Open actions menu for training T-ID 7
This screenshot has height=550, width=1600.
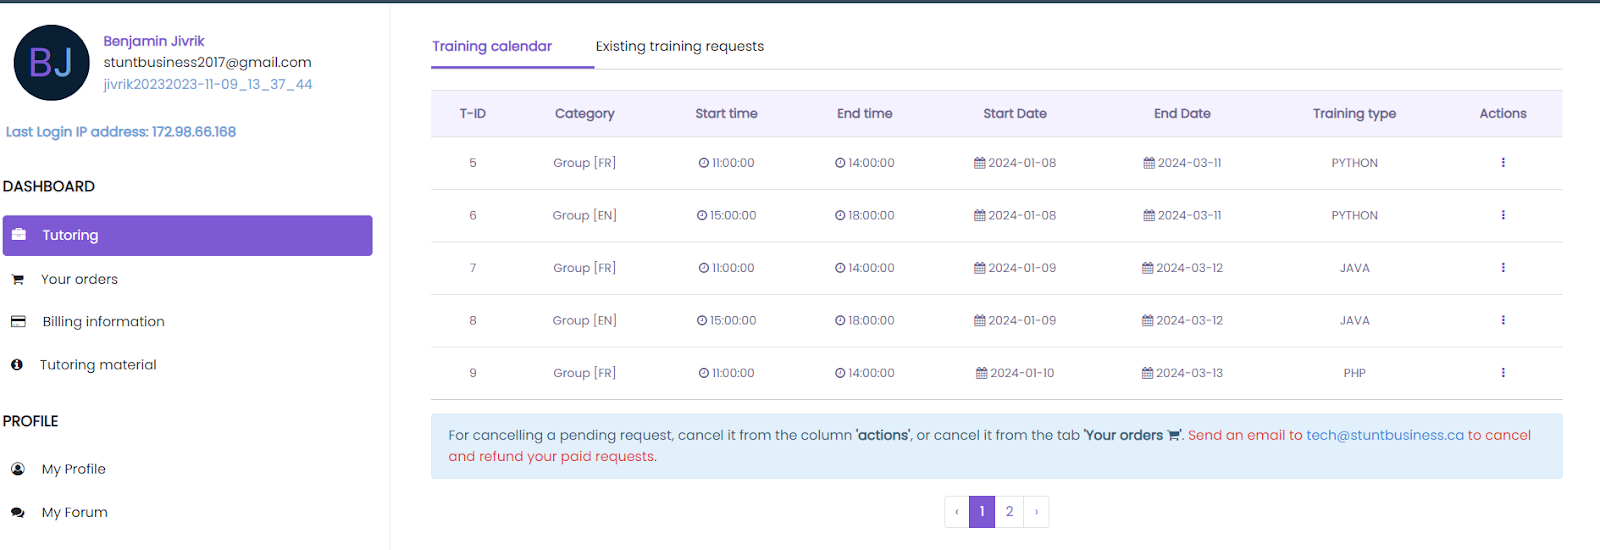pos(1503,268)
